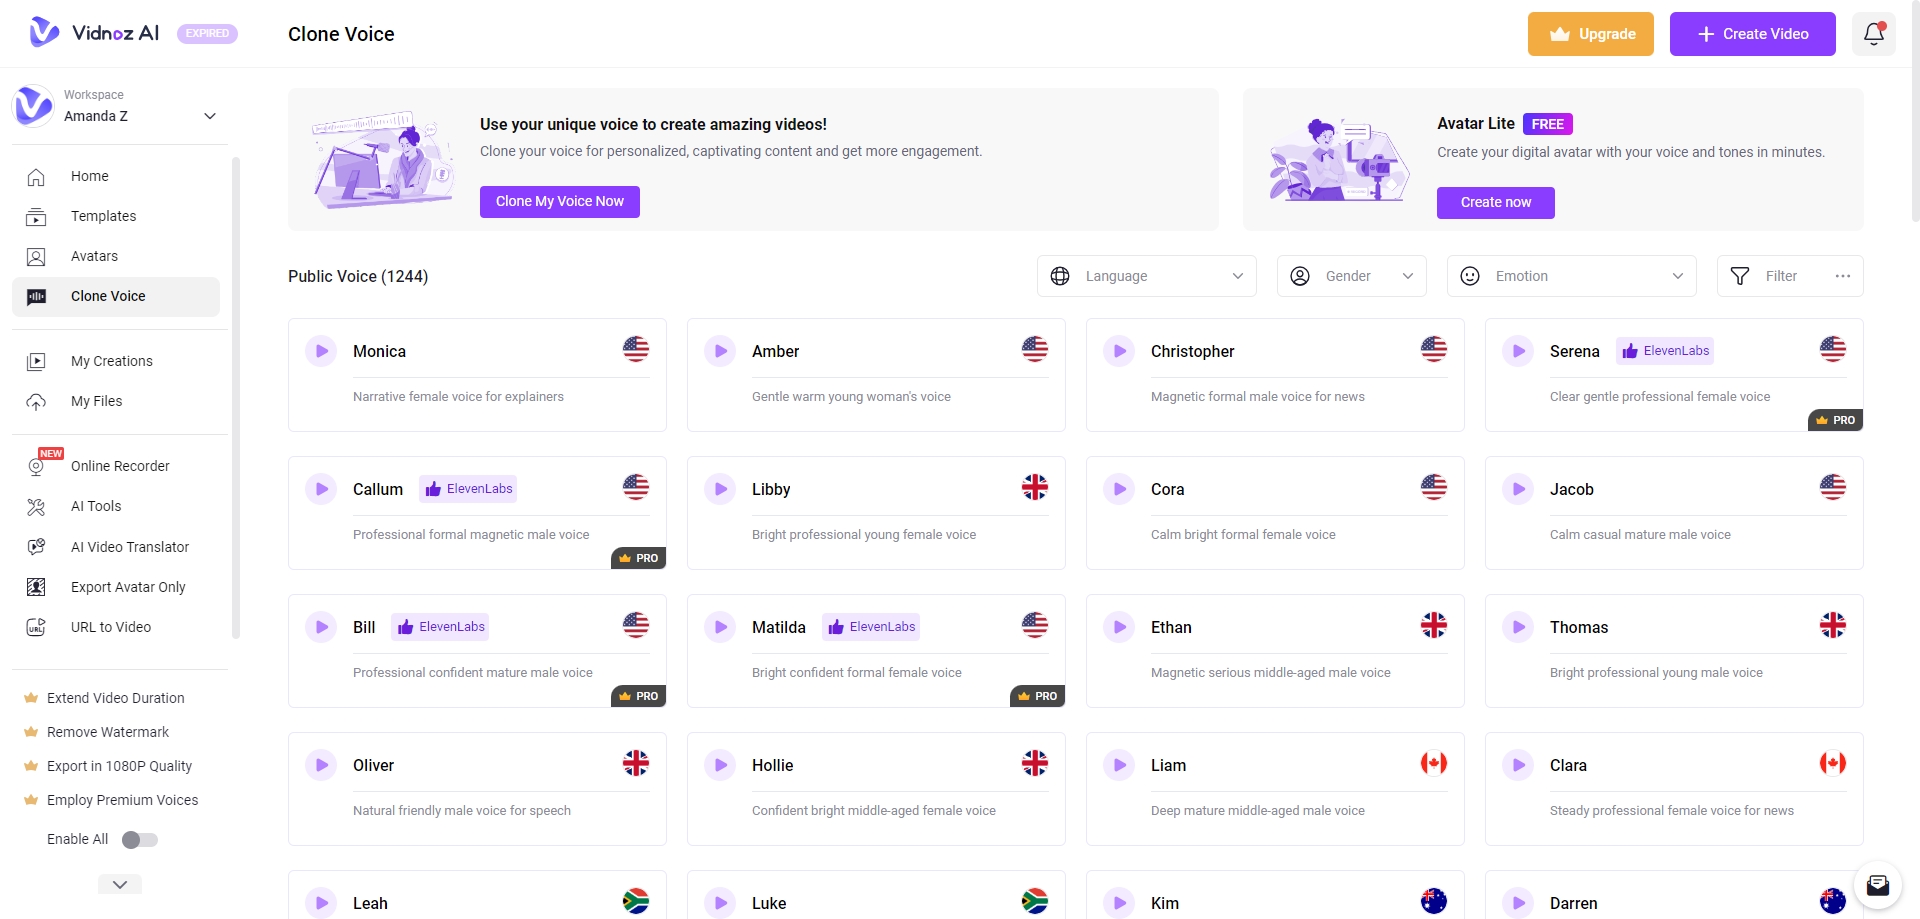The width and height of the screenshot is (1920, 919).
Task: Play the Cora voice preview
Action: pos(1119,489)
